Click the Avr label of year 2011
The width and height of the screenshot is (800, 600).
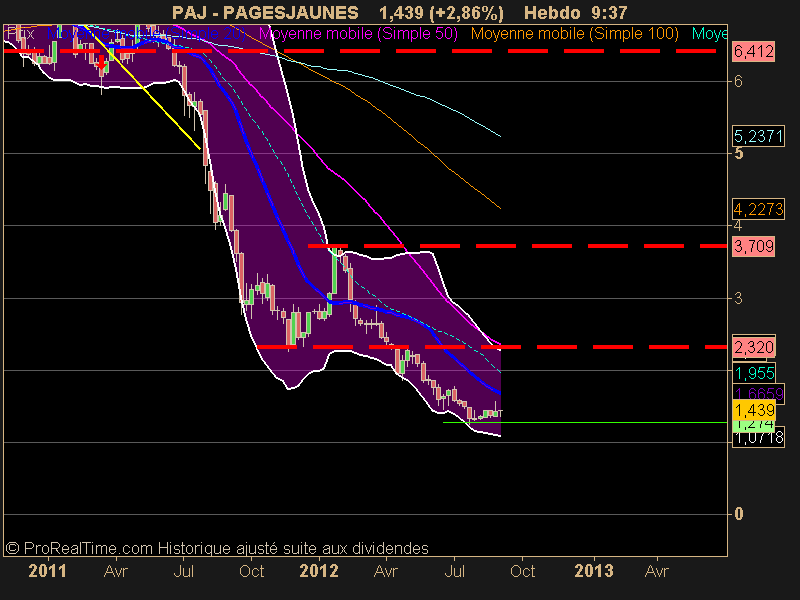[115, 571]
